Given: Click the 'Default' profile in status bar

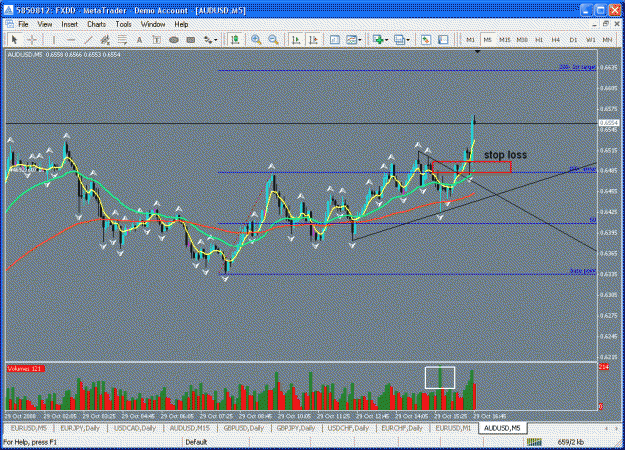Looking at the screenshot, I should [x=196, y=442].
